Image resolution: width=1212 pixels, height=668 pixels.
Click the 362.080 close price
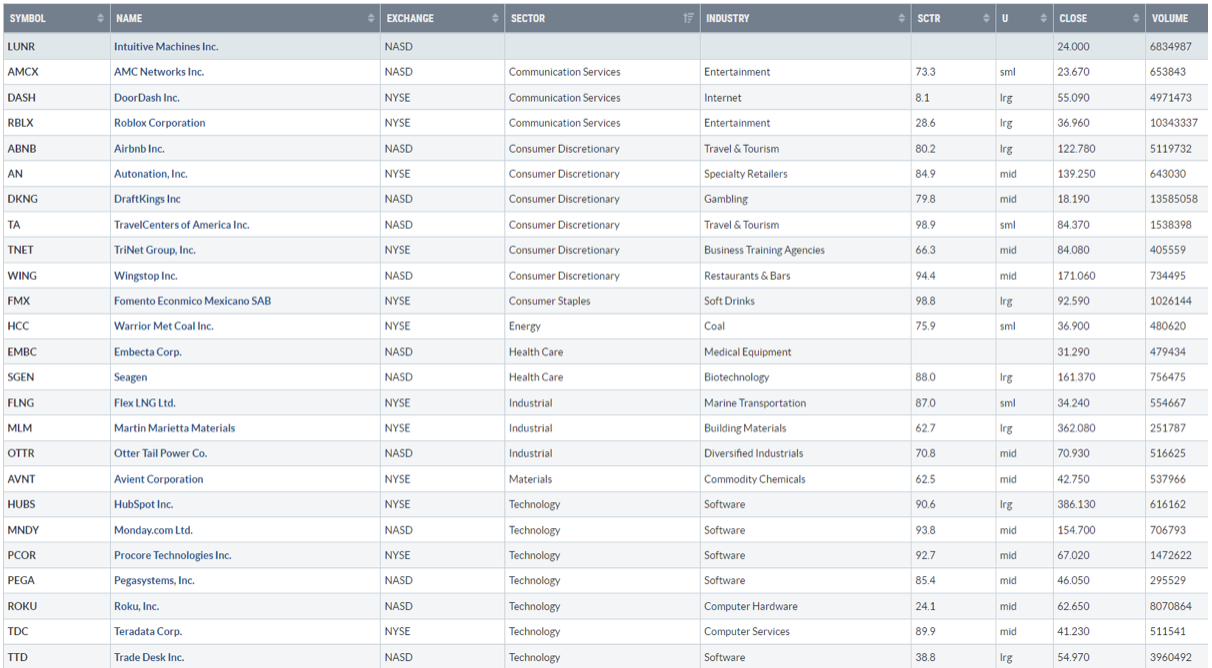(x=1076, y=428)
